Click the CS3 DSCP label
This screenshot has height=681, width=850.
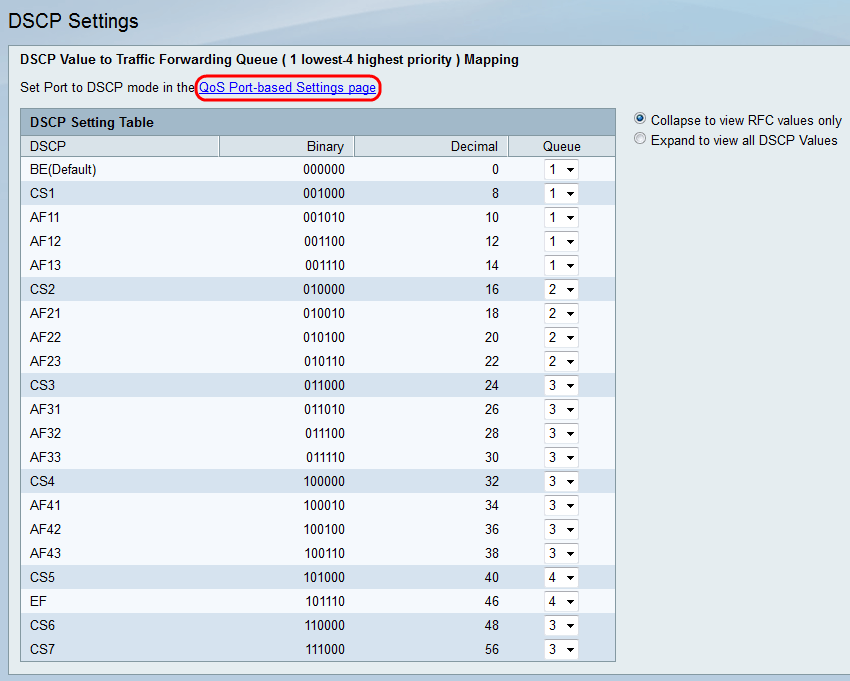[42, 386]
